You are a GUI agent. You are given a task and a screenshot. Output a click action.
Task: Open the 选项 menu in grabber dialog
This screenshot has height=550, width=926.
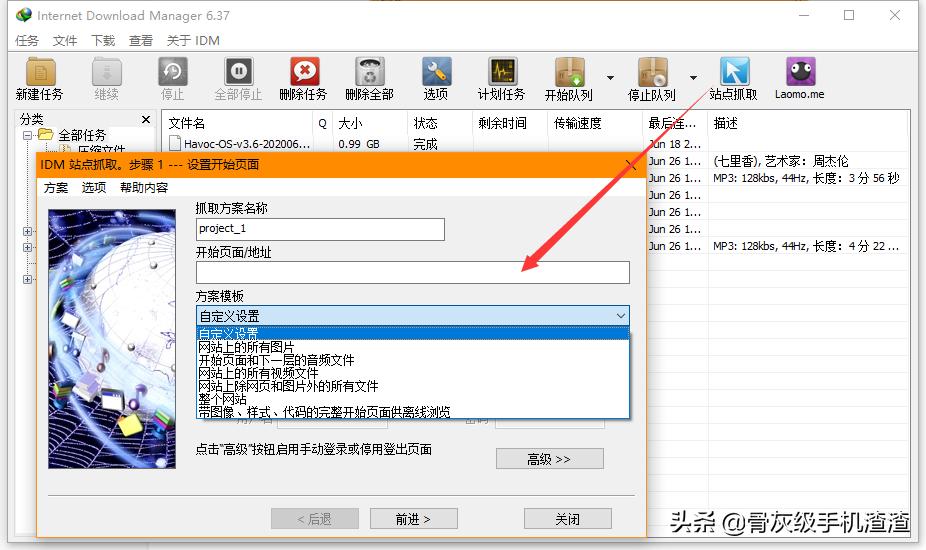tap(94, 188)
